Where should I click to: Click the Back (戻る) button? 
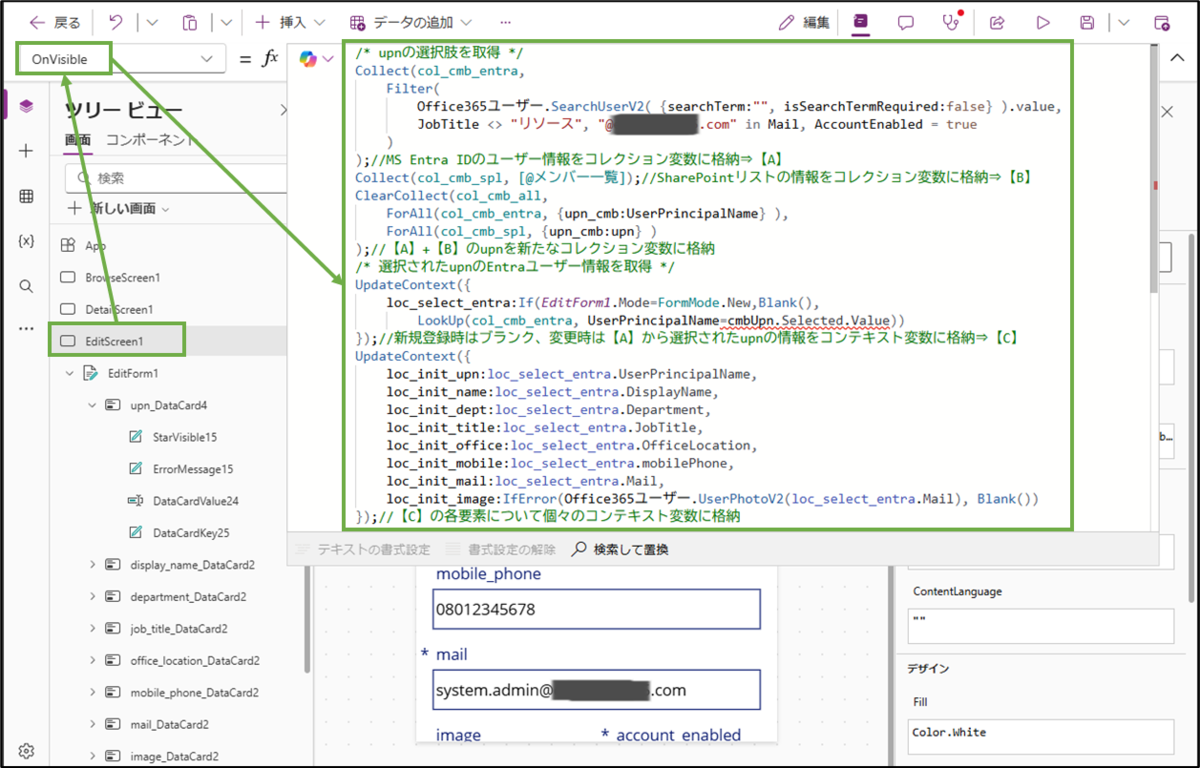[55, 22]
